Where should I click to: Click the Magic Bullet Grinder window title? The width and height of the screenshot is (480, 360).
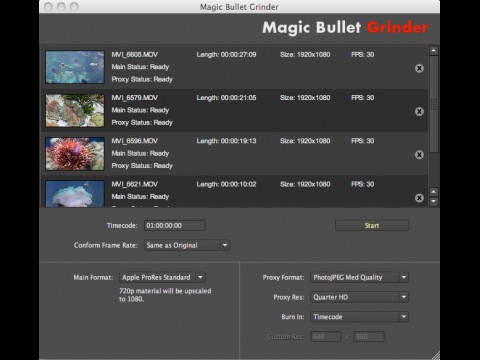pyautogui.click(x=239, y=7)
